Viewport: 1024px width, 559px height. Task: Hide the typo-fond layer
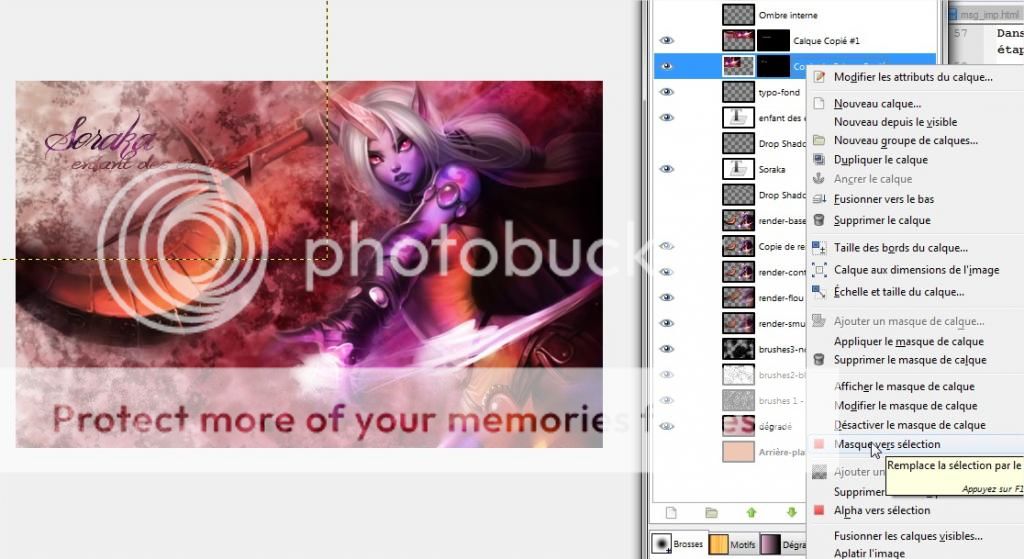tap(666, 92)
